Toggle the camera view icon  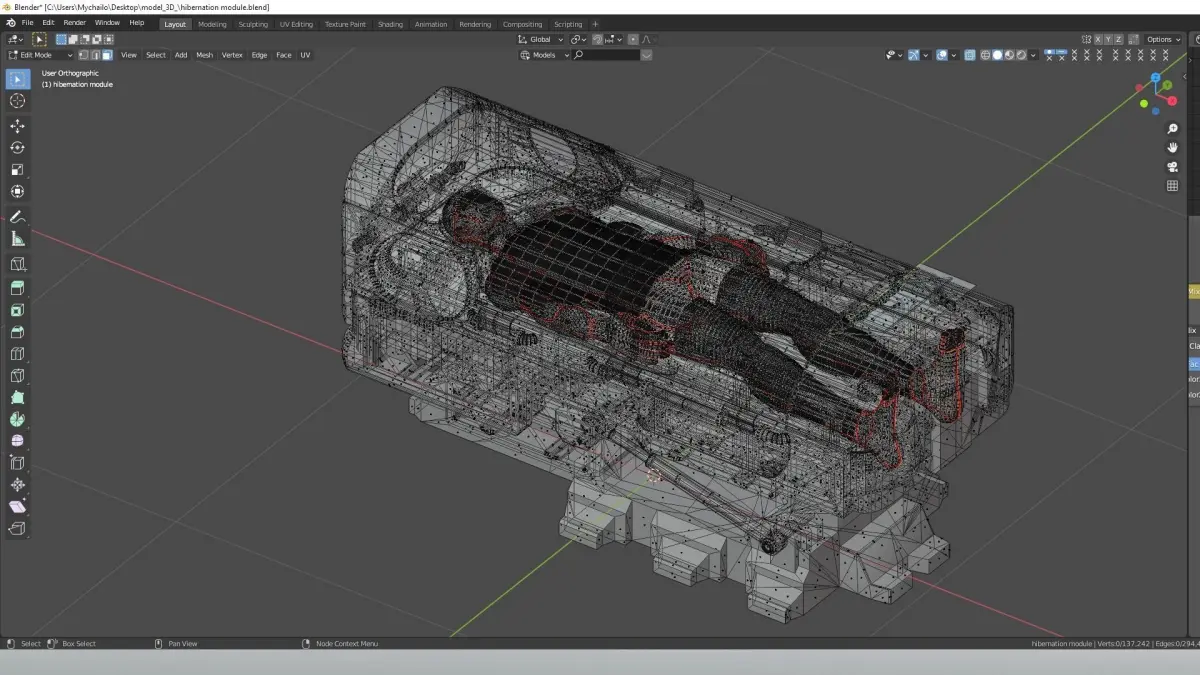point(1173,167)
